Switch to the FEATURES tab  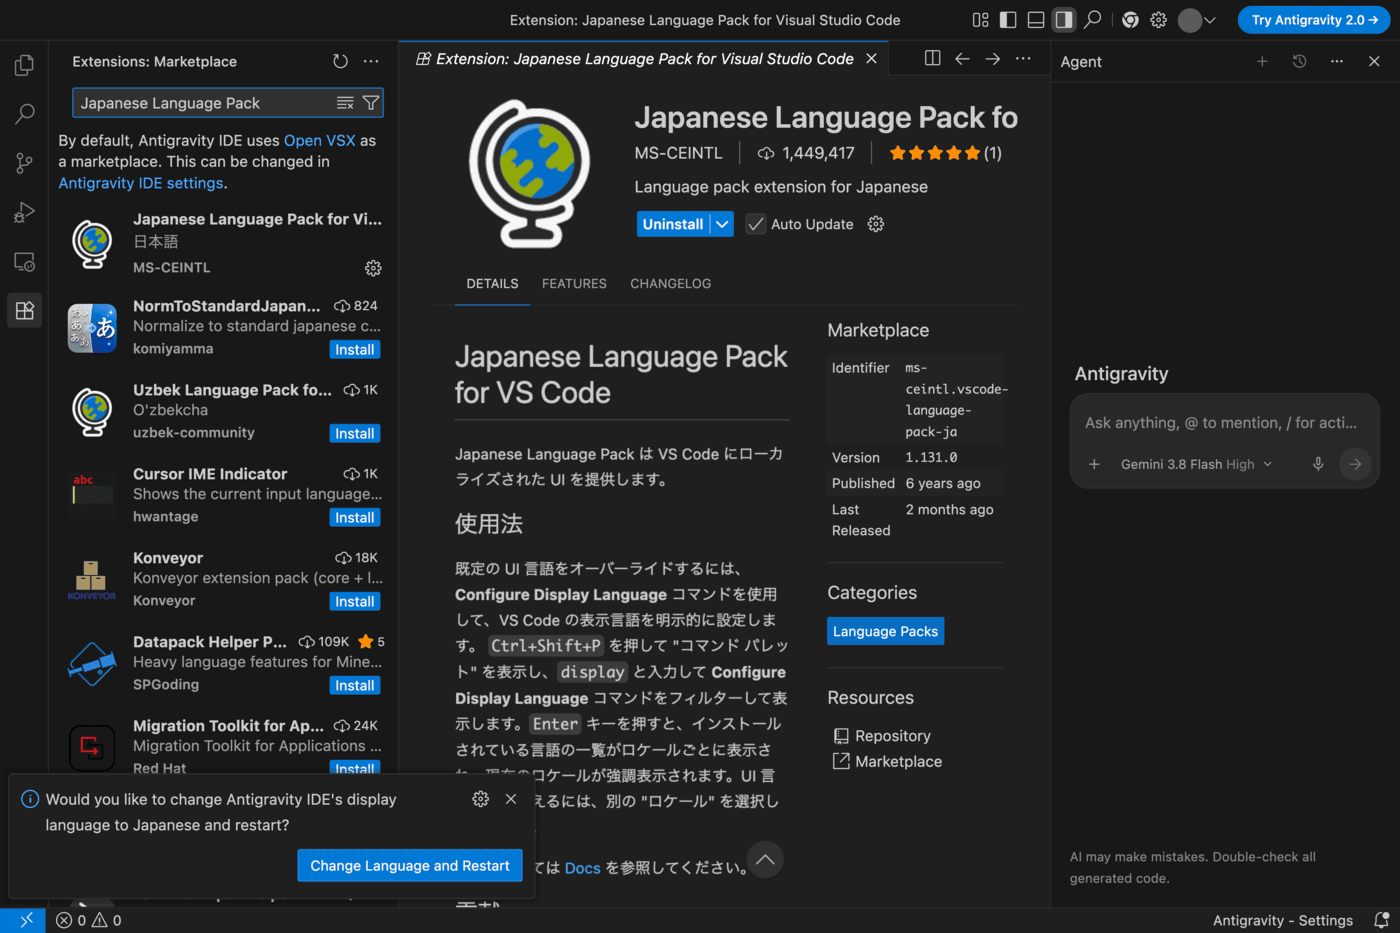(574, 283)
